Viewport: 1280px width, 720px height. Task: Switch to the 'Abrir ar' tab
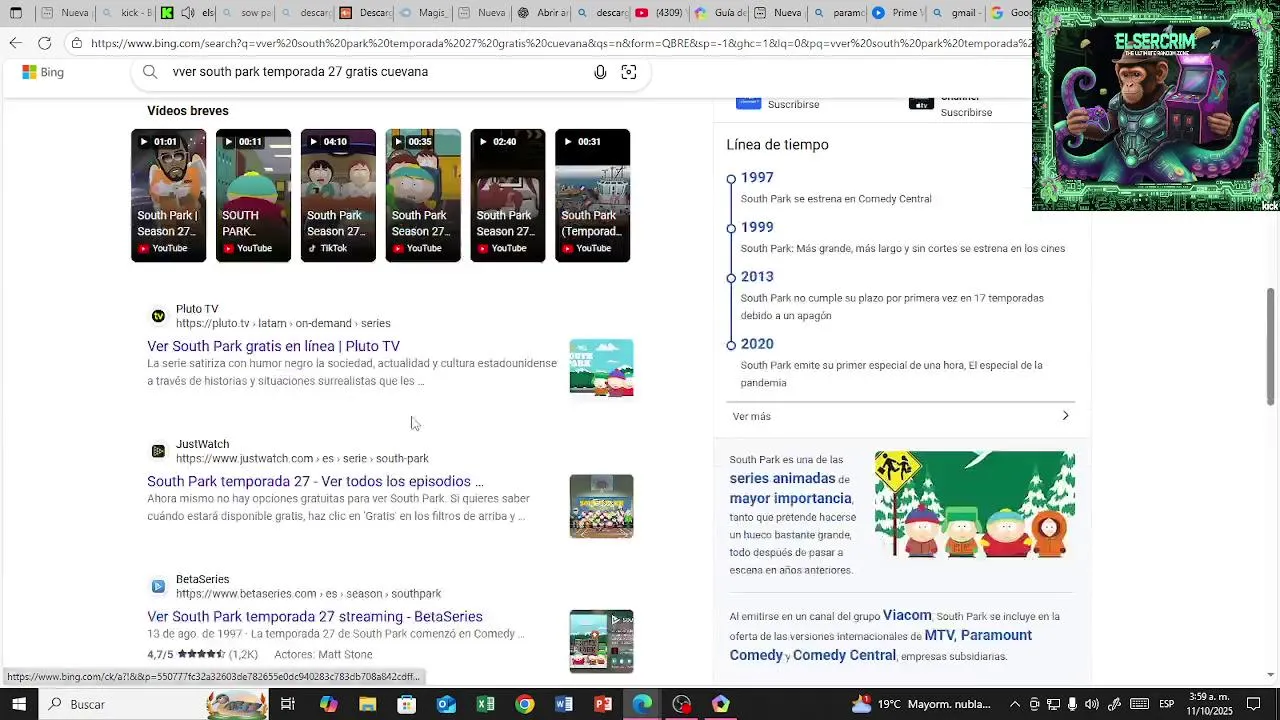(541, 13)
